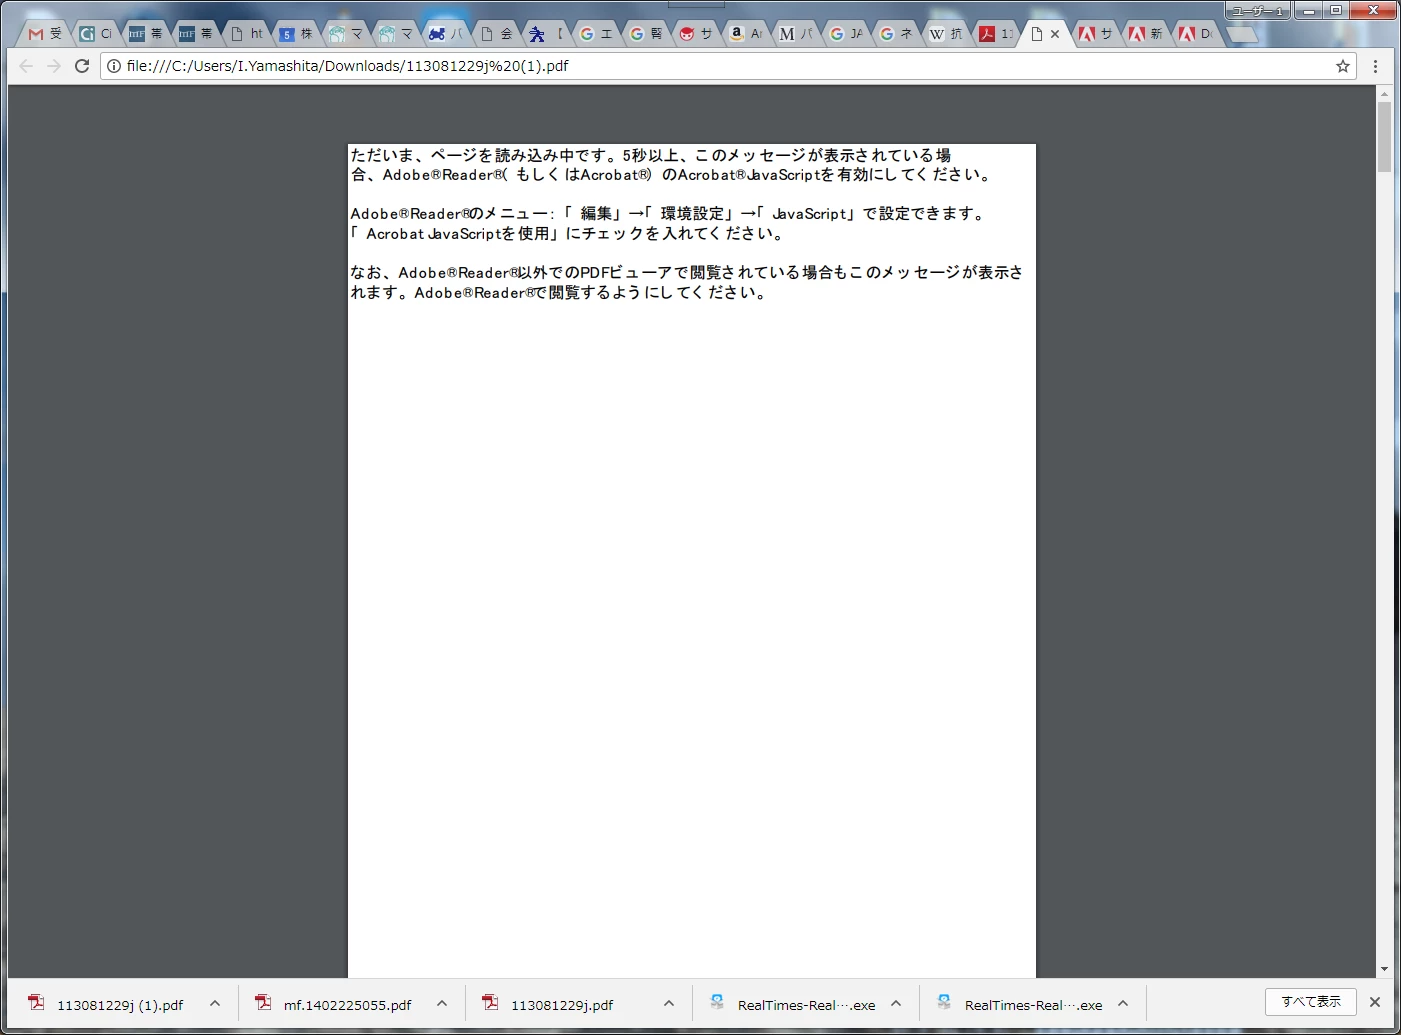Open the Adobe tab labeled 新
This screenshot has width=1401, height=1035.
[1145, 34]
